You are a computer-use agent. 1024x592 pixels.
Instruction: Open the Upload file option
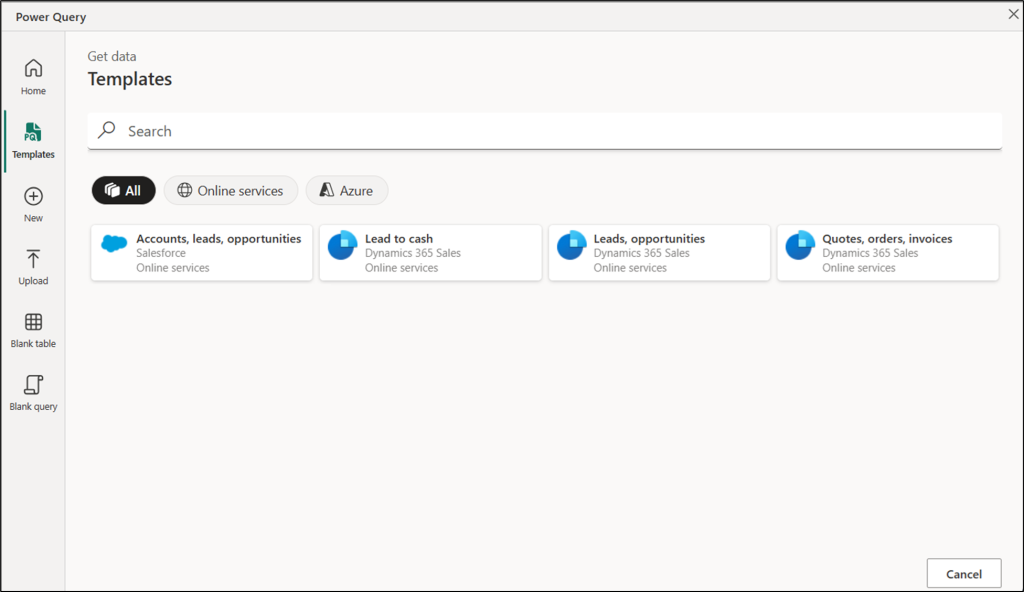pyautogui.click(x=33, y=267)
